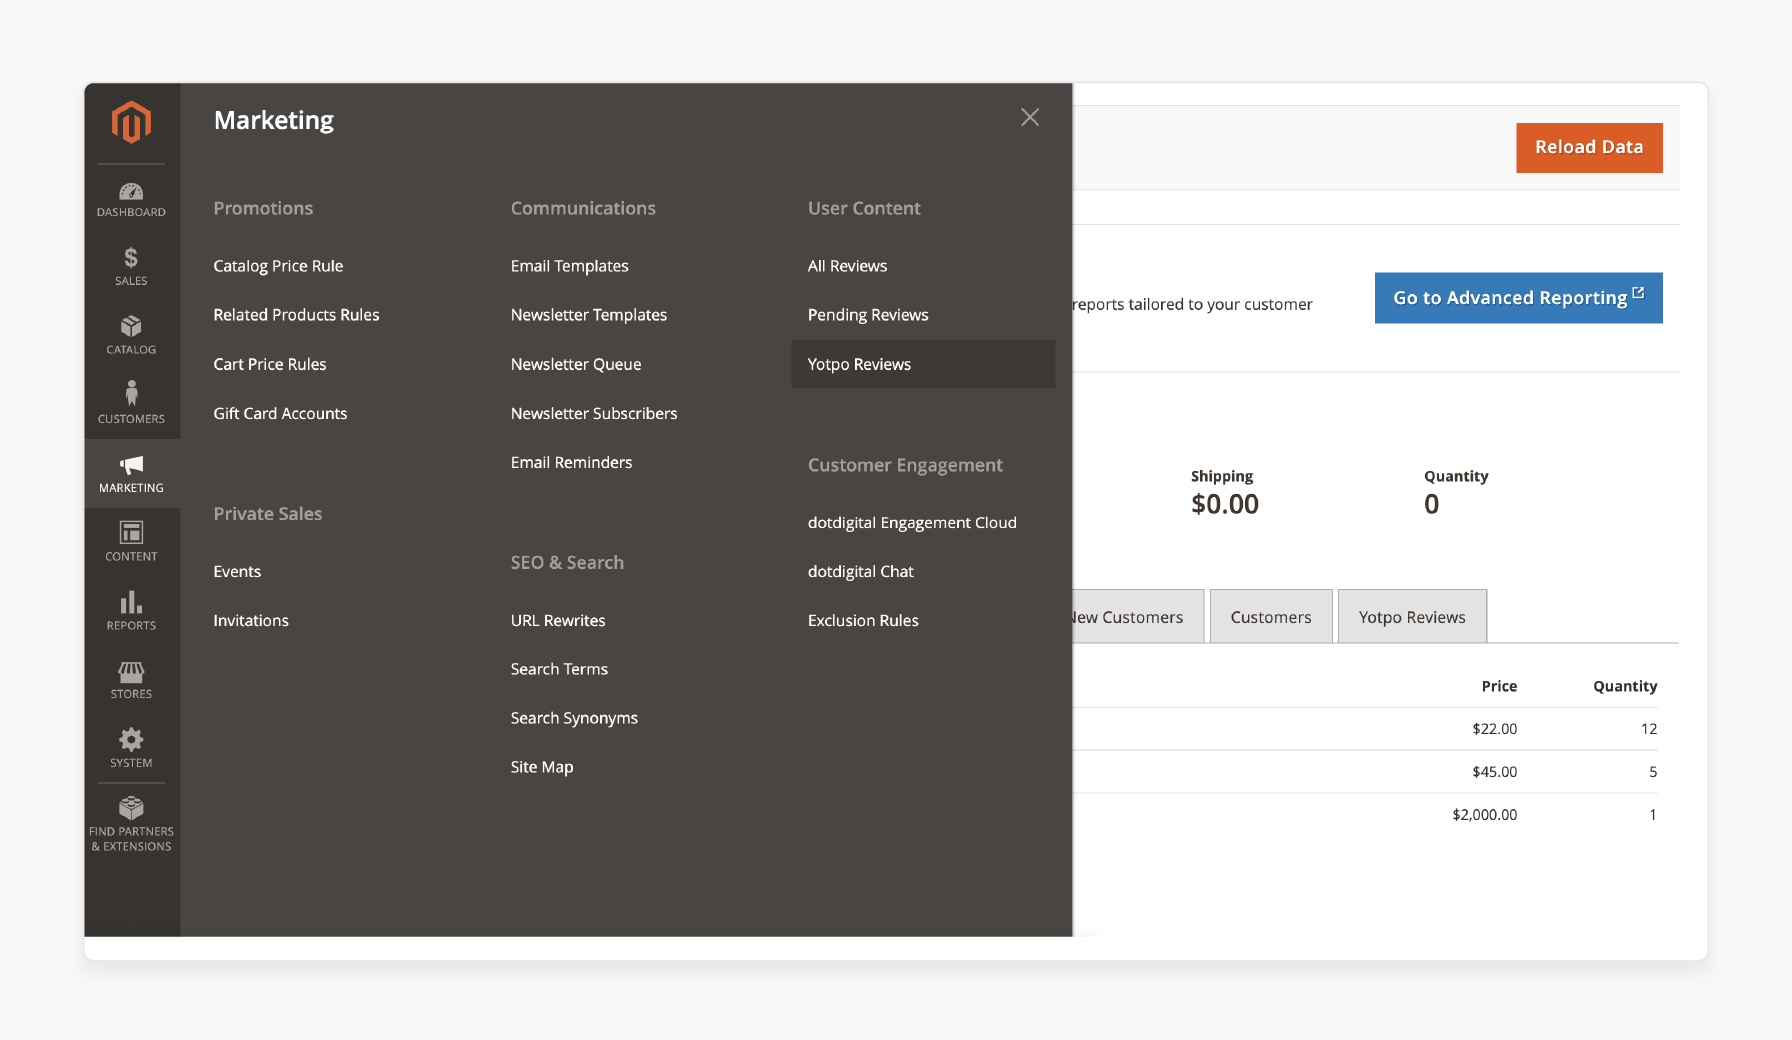
Task: Open Gift Card Accounts
Action: (x=280, y=413)
